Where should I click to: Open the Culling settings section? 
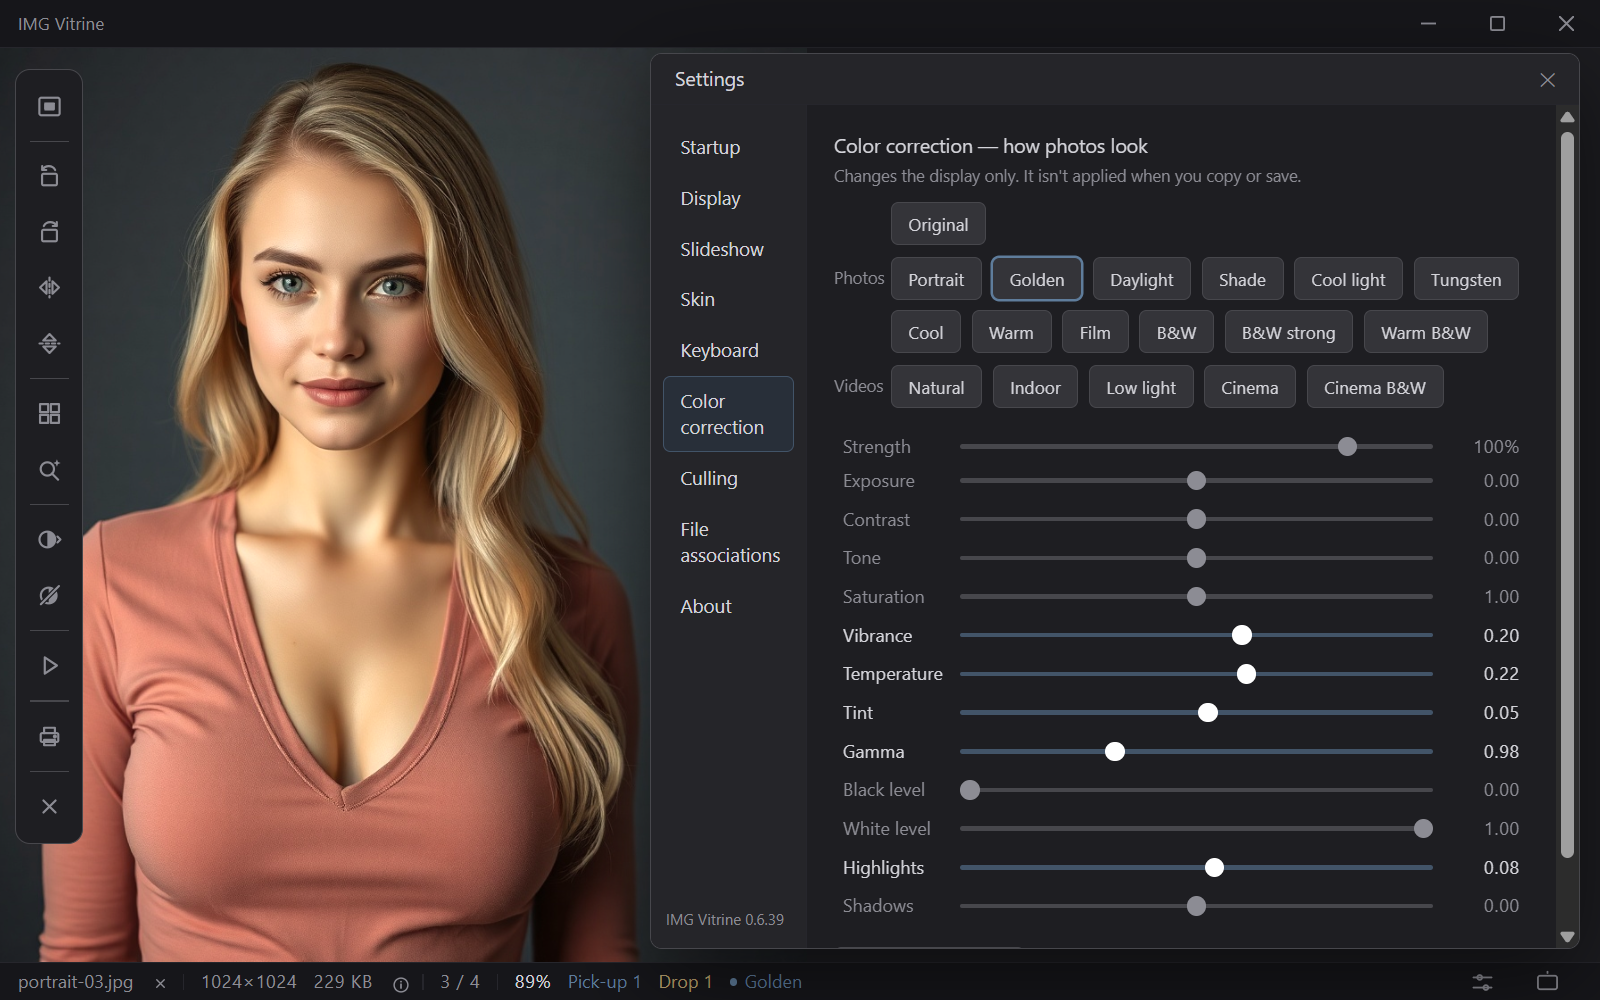tap(728, 479)
